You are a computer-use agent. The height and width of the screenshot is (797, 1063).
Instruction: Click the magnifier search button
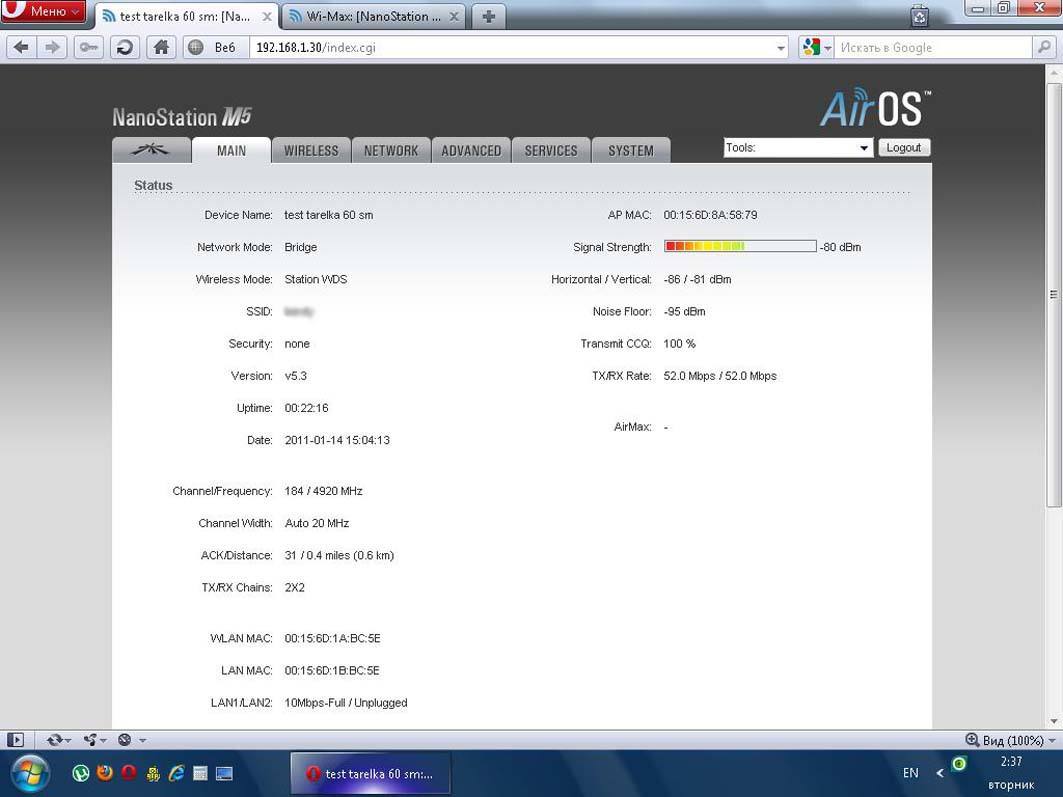(x=1044, y=47)
